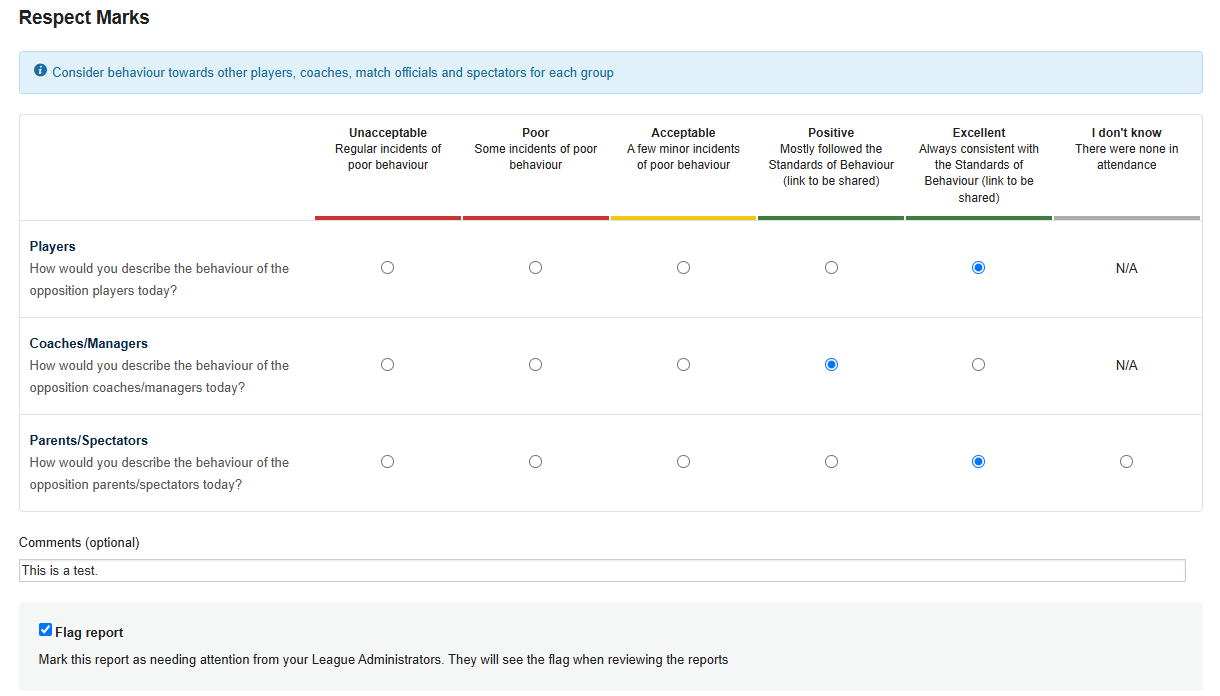Uncheck the Flag report checkbox
Image resolution: width=1220 pixels, height=696 pixels.
pyautogui.click(x=45, y=630)
